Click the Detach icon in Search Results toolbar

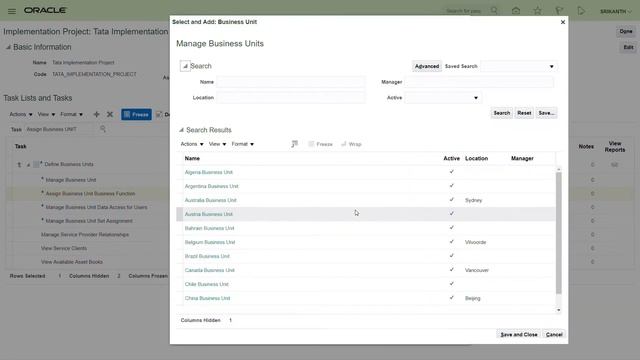295,144
